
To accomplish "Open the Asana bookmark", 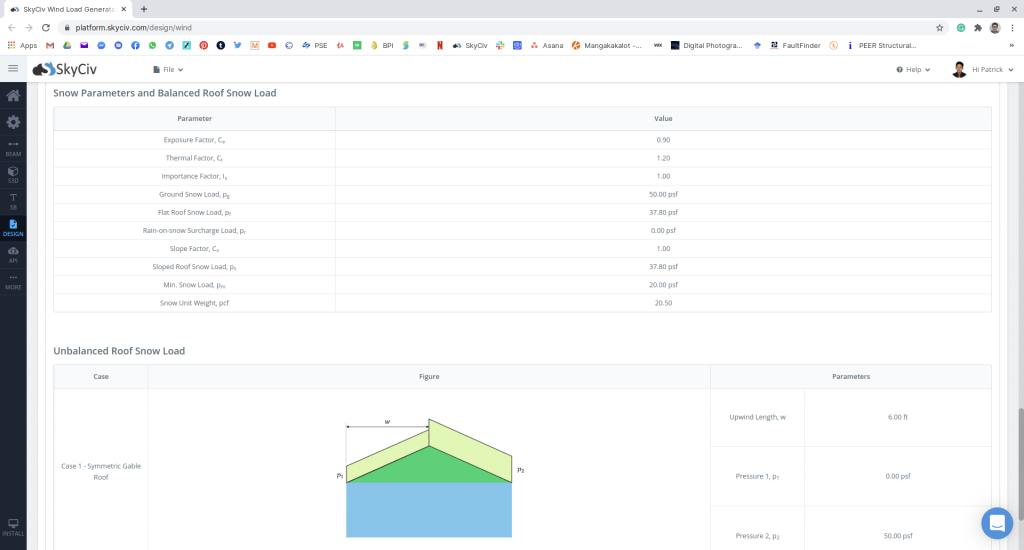I will pyautogui.click(x=546, y=45).
